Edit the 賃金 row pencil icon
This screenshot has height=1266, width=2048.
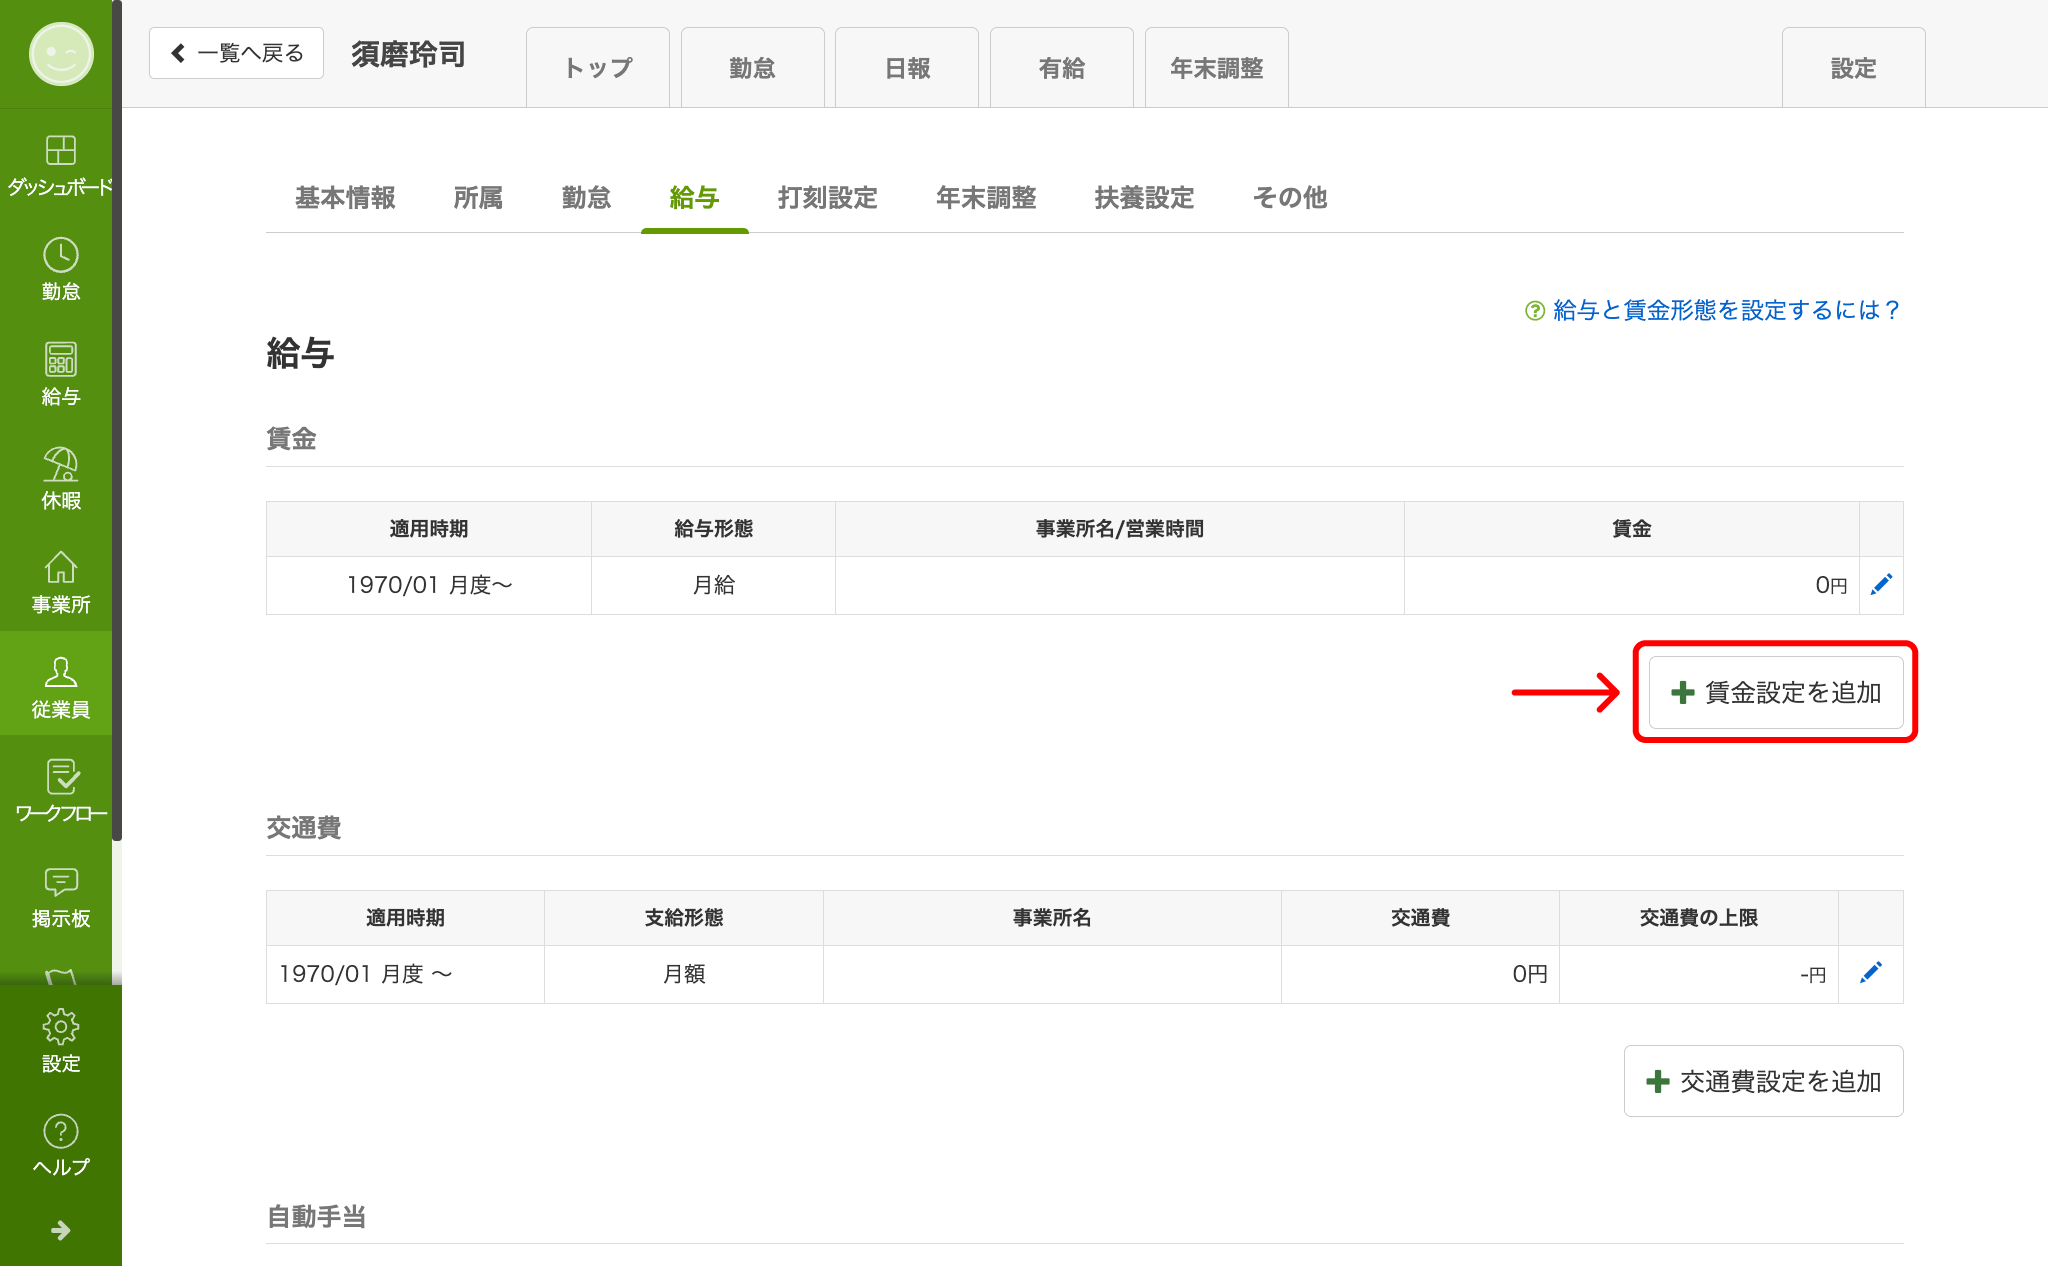pyautogui.click(x=1881, y=585)
